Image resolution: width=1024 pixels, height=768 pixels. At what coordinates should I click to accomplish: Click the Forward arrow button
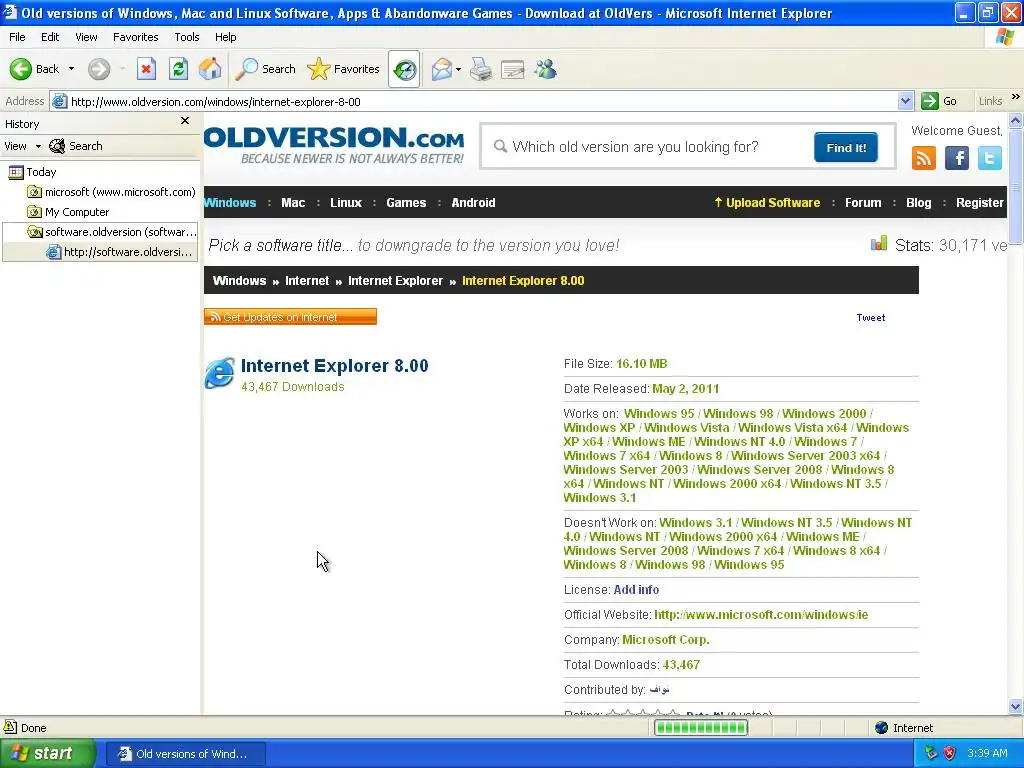(99, 69)
